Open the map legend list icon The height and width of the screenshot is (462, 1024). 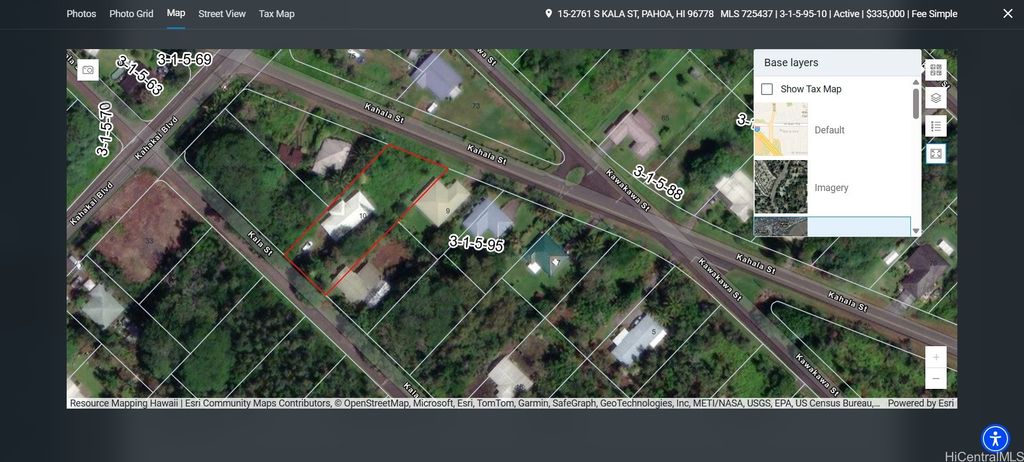935,126
